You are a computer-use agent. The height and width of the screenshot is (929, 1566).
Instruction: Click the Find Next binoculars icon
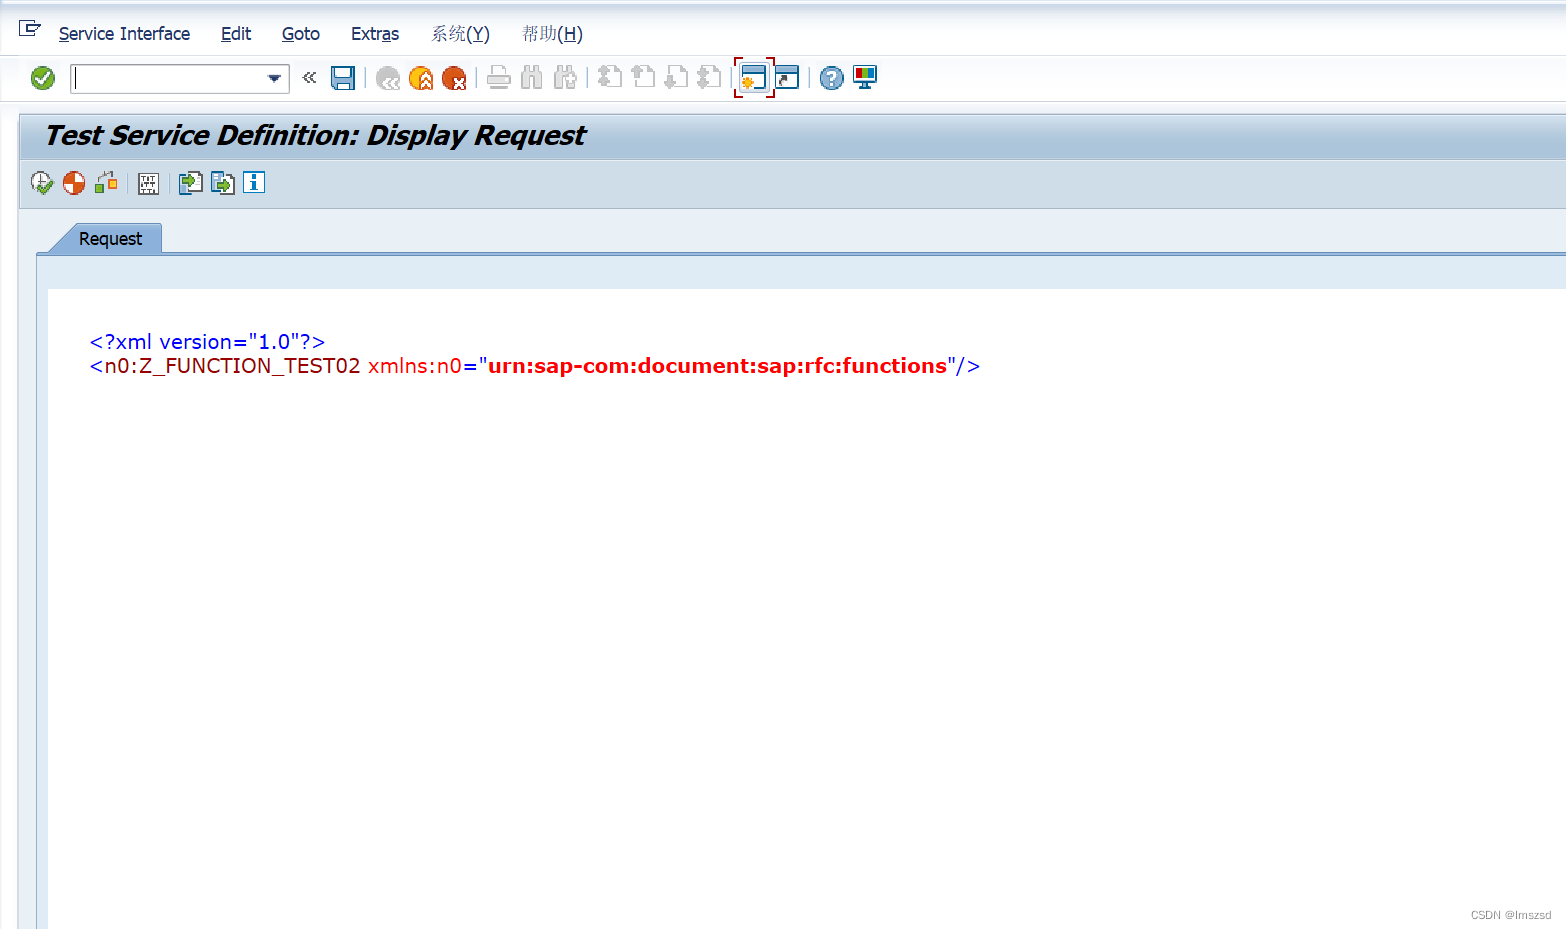point(565,78)
